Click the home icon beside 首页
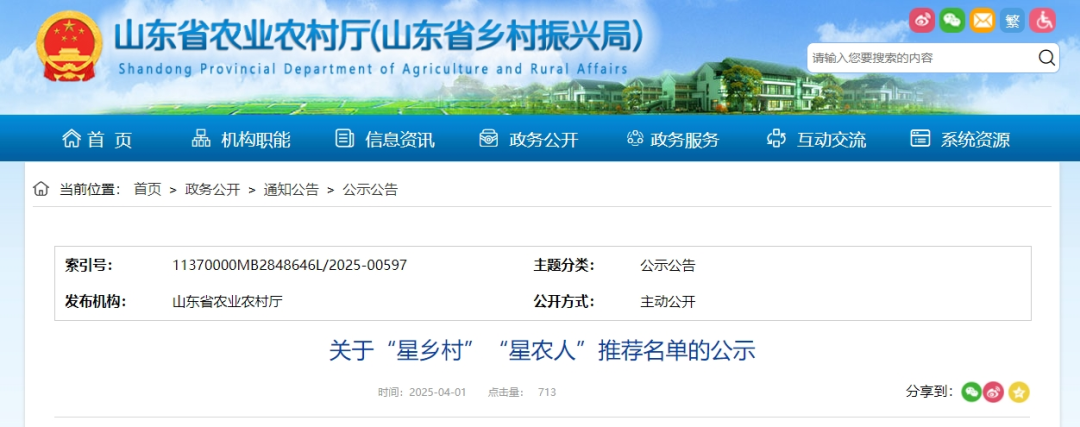Image resolution: width=1080 pixels, height=427 pixels. pyautogui.click(x=71, y=138)
